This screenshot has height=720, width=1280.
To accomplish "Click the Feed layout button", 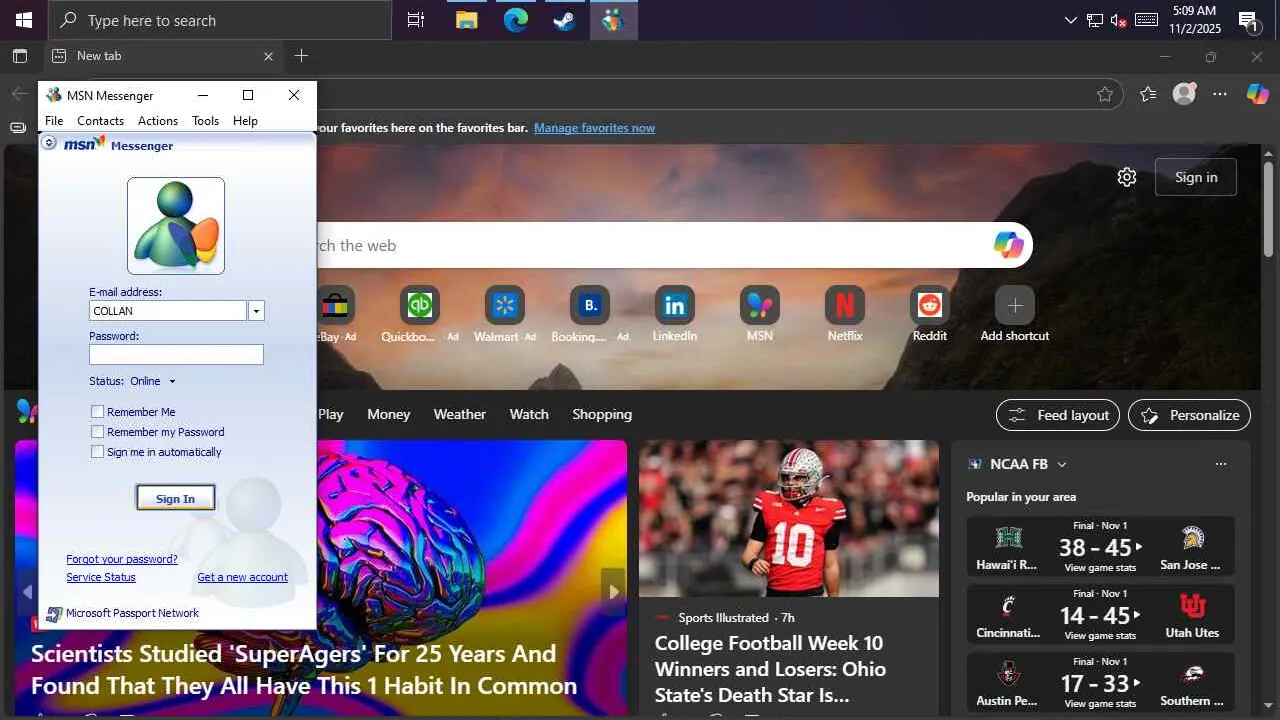I will [1059, 415].
